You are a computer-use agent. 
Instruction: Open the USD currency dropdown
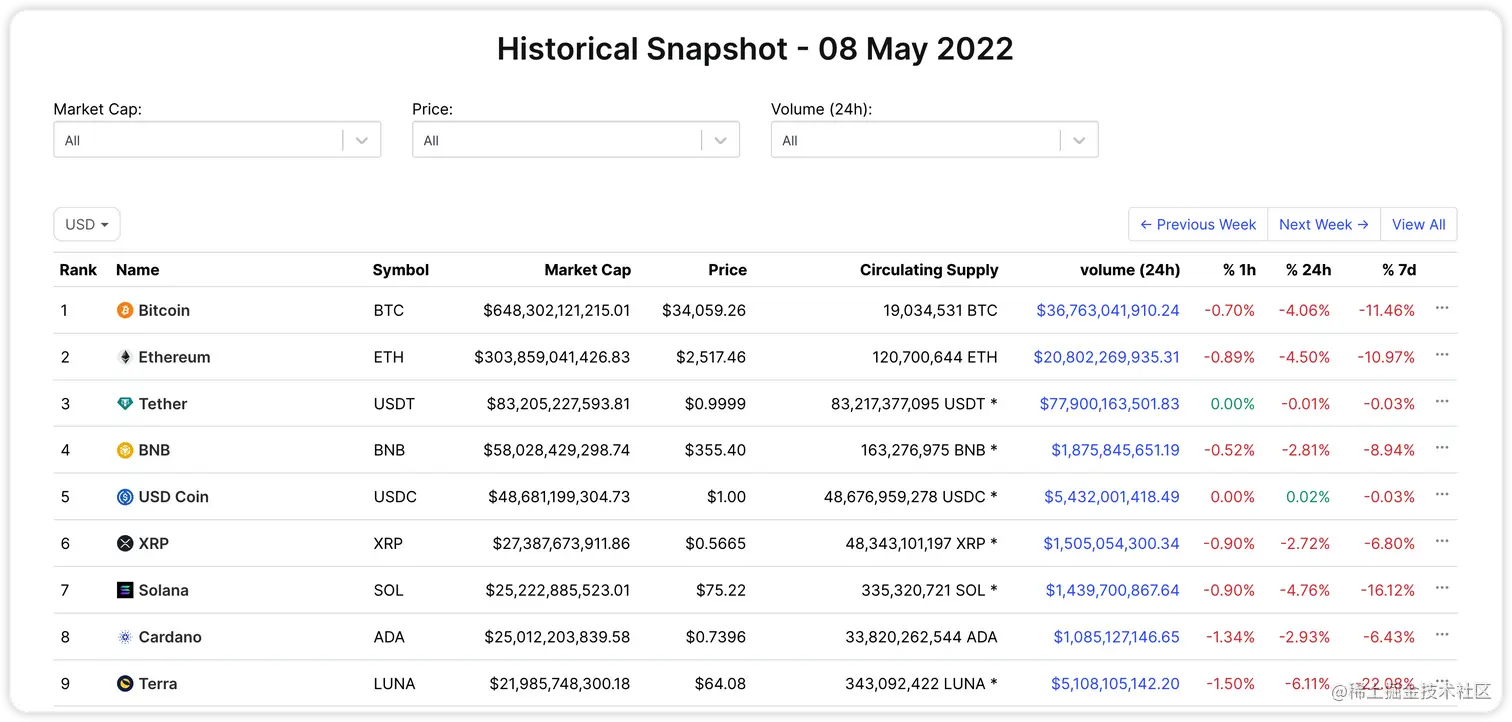click(x=87, y=225)
